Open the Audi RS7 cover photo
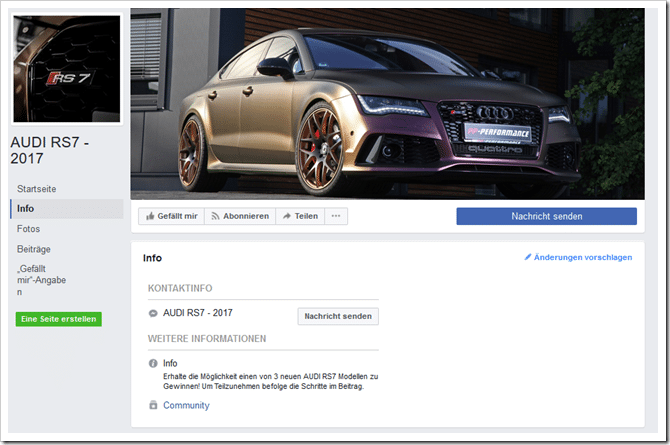Image resolution: width=670 pixels, height=445 pixels. (388, 104)
